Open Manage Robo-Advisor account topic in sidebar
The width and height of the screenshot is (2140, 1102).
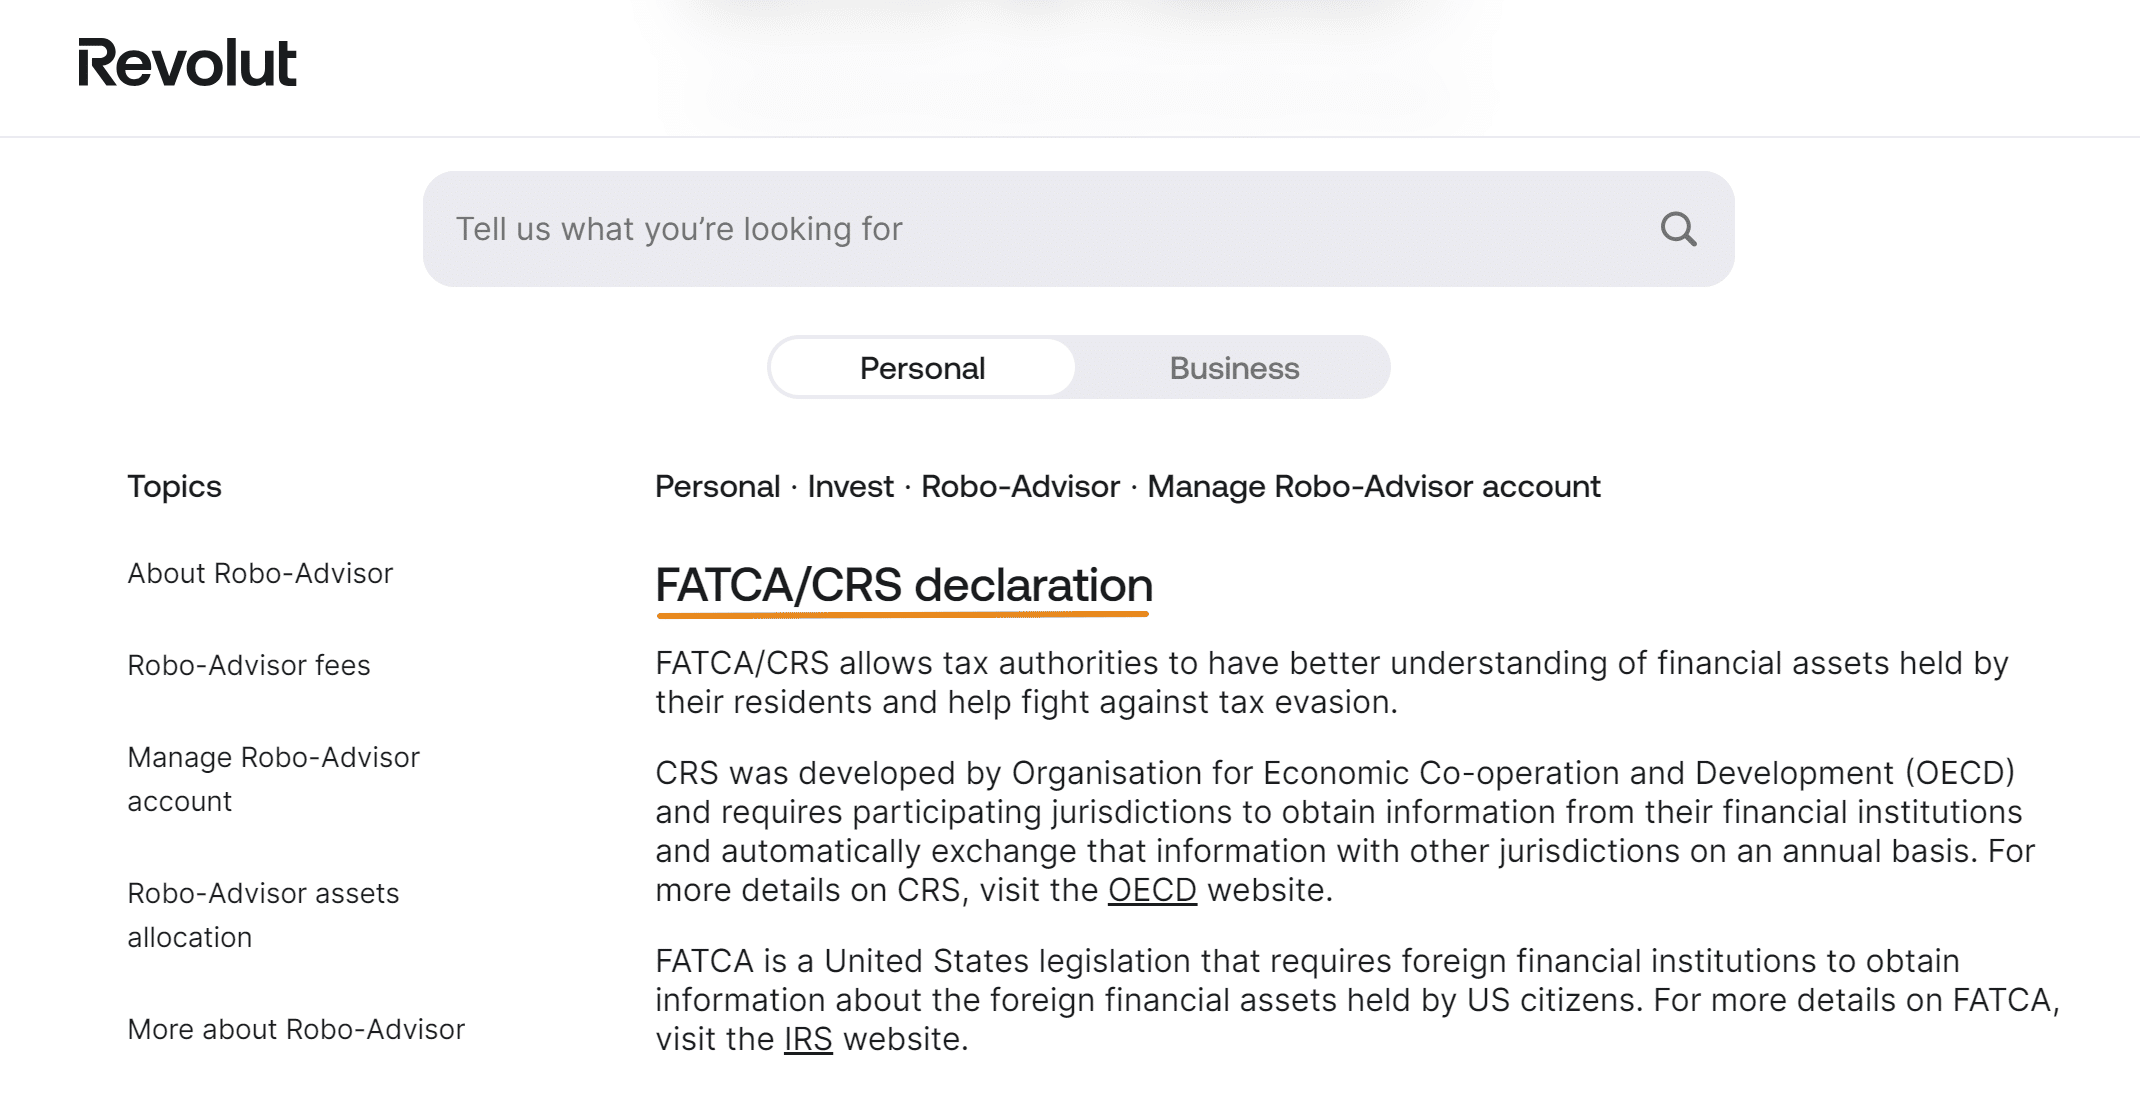pos(273,779)
